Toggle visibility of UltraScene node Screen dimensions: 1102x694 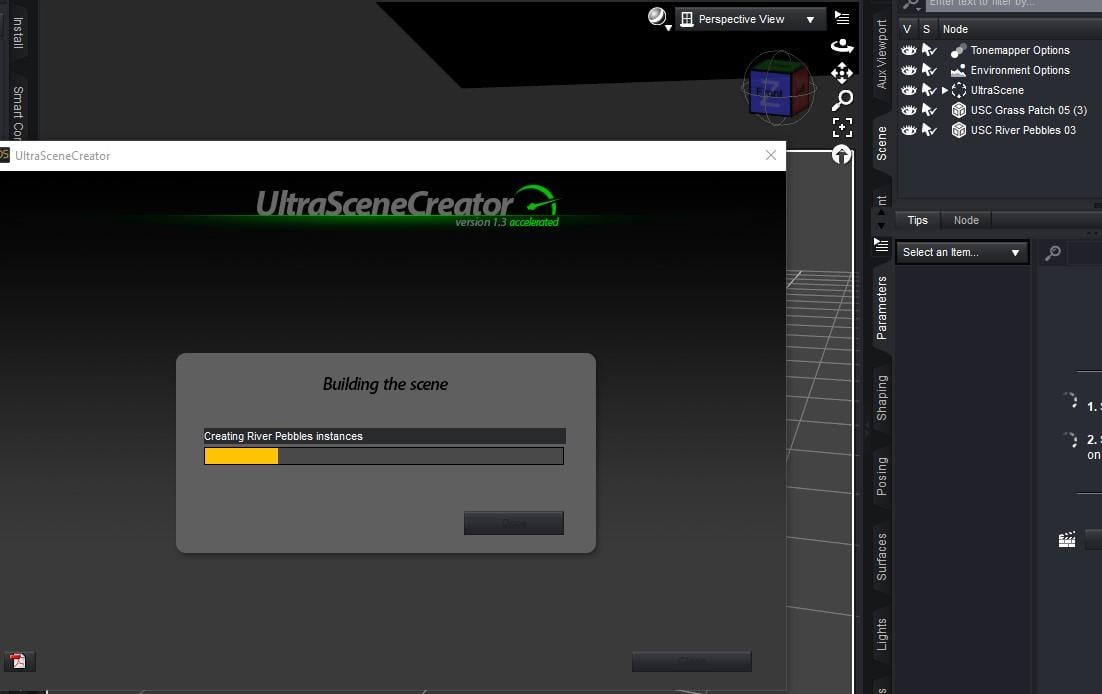[908, 90]
